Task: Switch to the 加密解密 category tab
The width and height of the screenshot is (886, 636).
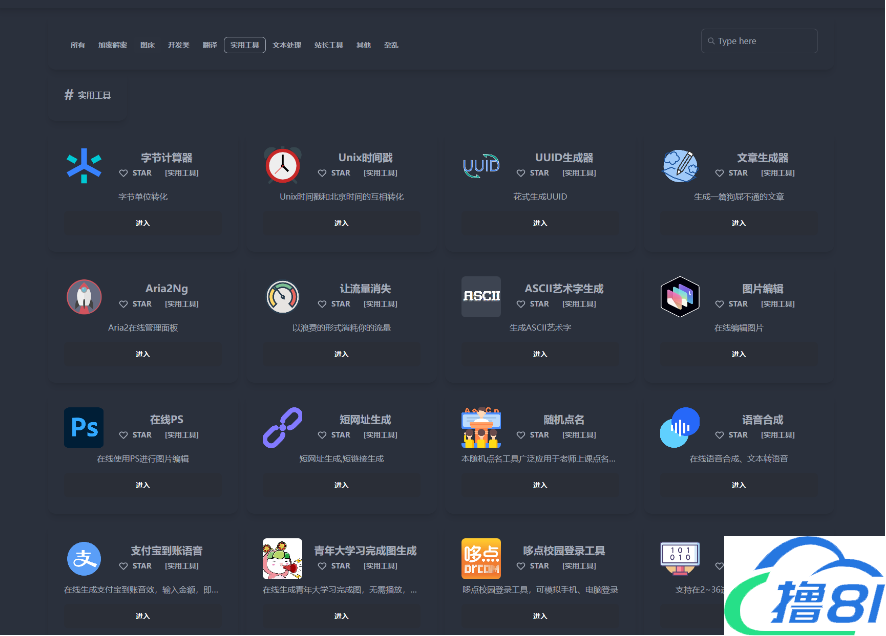Action: pyautogui.click(x=112, y=45)
